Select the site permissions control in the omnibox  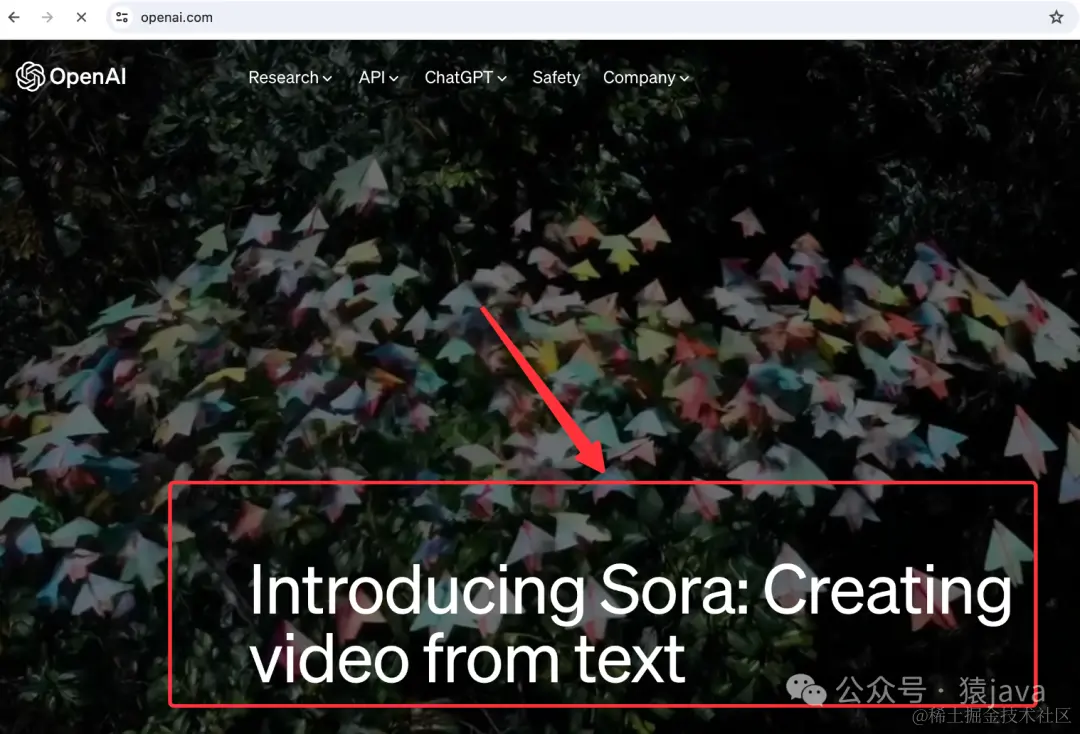tap(122, 16)
